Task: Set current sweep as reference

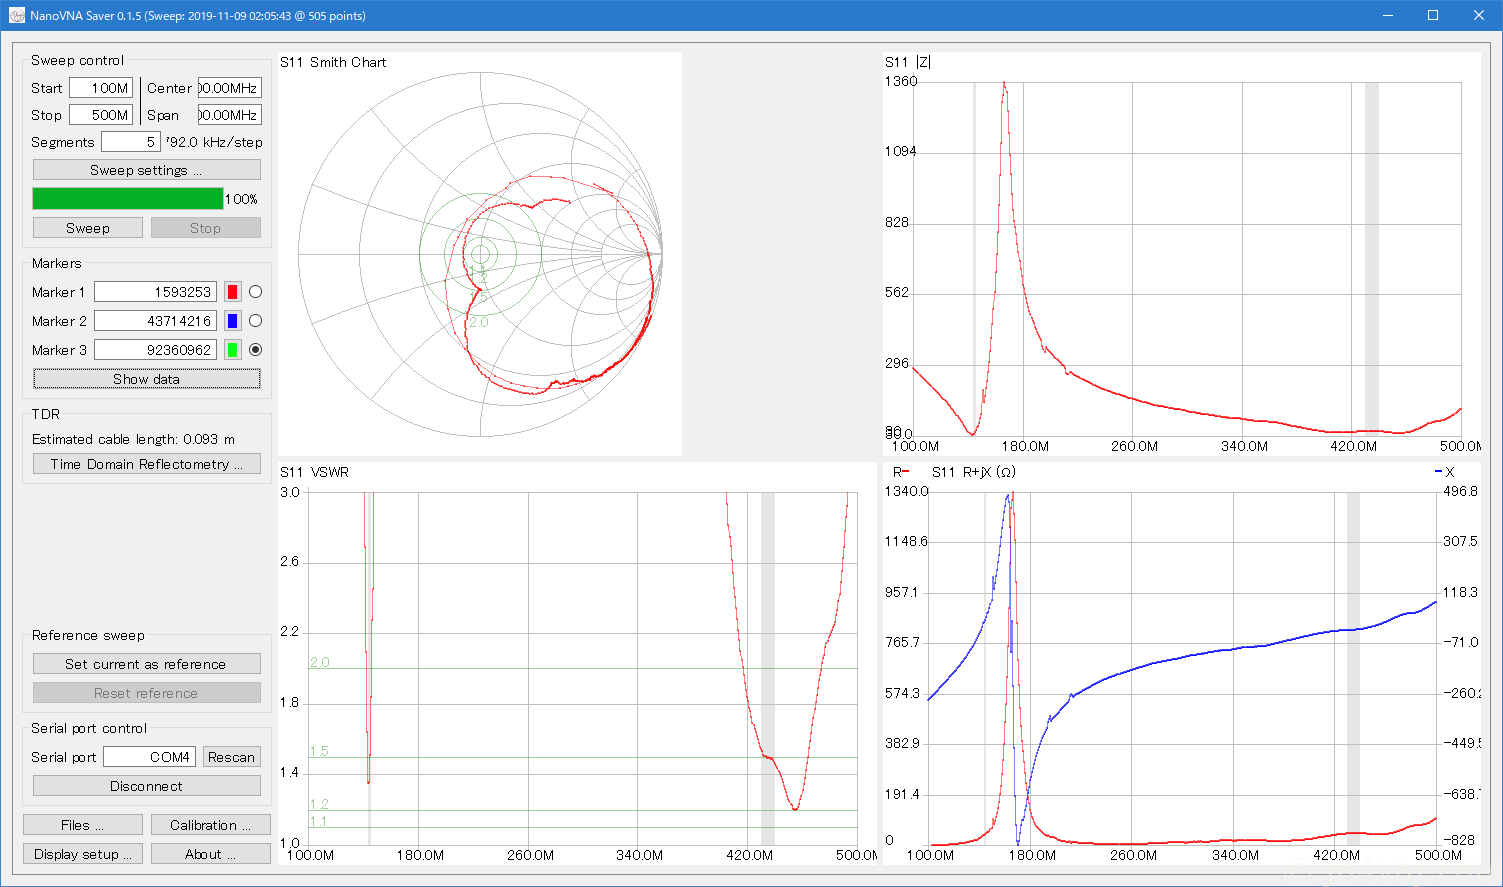Action: (147, 664)
